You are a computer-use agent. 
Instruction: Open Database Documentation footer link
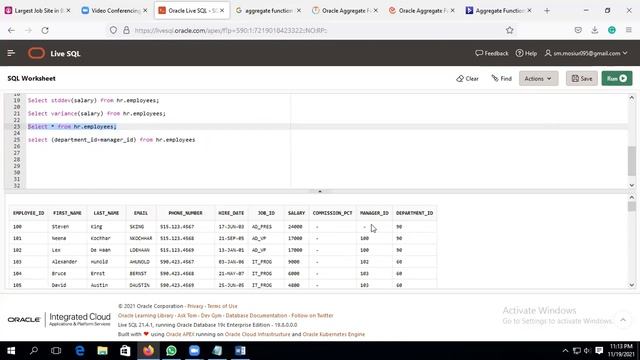[x=256, y=316]
